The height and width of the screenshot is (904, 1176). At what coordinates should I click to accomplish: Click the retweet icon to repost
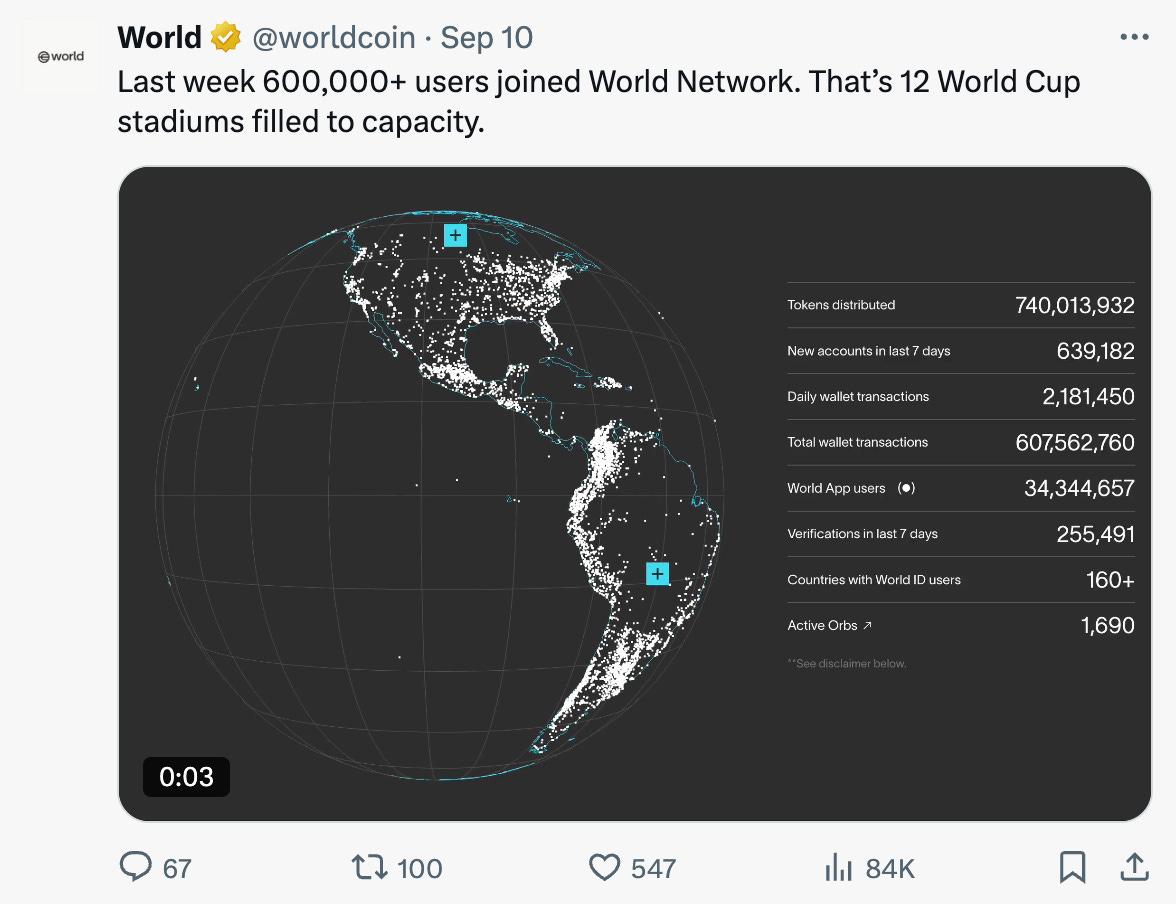[370, 867]
